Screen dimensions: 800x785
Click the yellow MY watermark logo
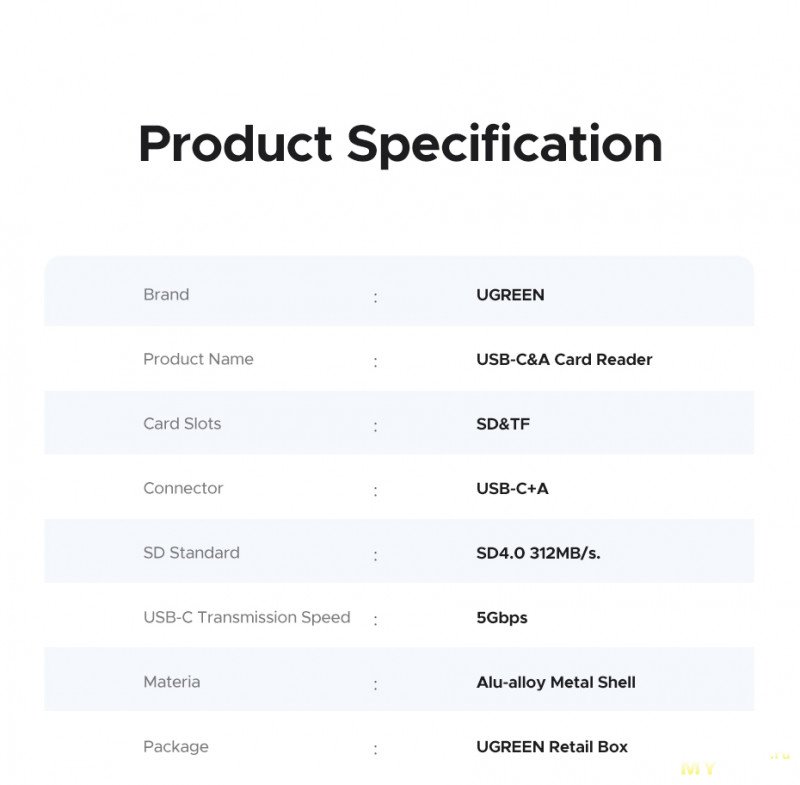tap(698, 768)
